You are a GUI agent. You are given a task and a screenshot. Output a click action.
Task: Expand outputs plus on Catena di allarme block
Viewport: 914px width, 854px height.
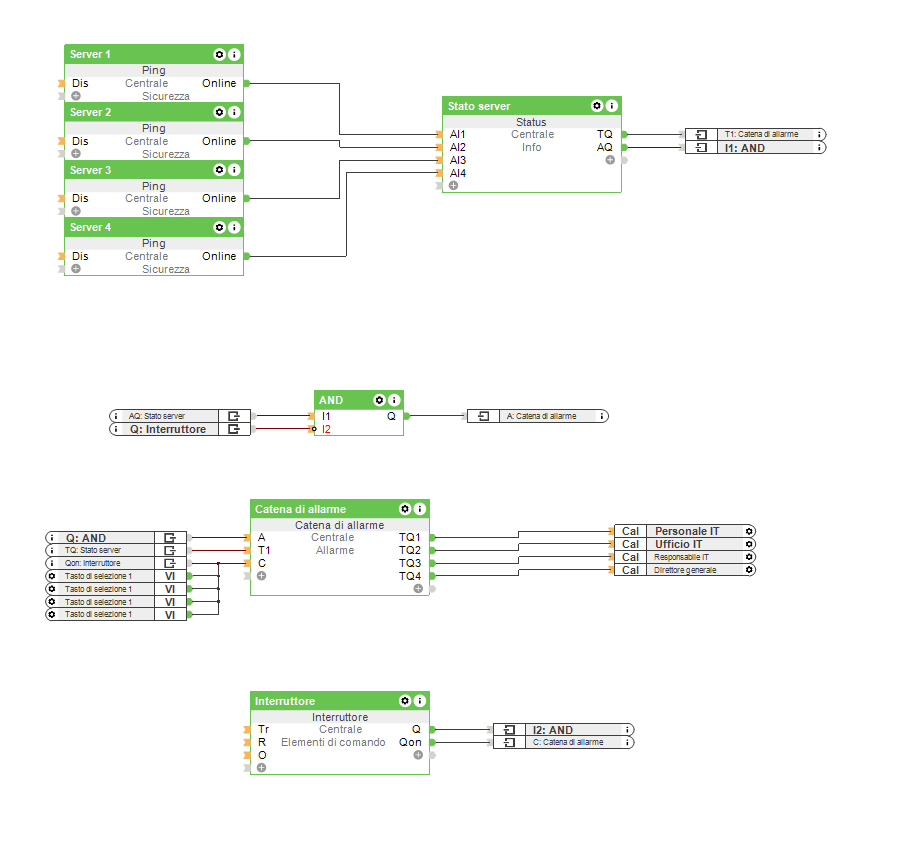(x=418, y=589)
